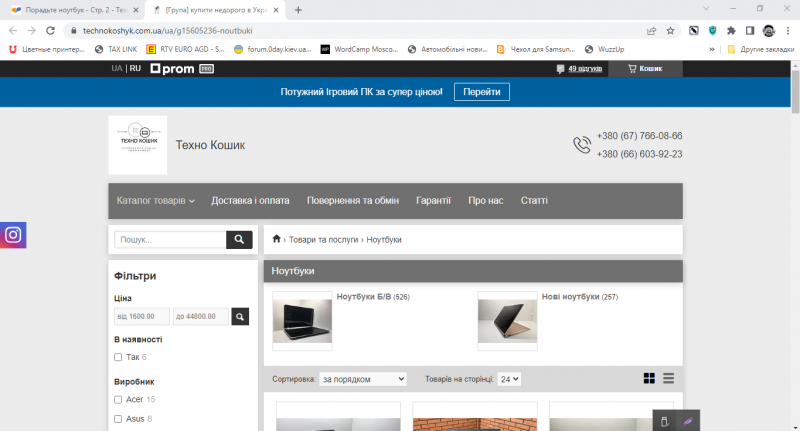Click the phone handset icon

[582, 145]
